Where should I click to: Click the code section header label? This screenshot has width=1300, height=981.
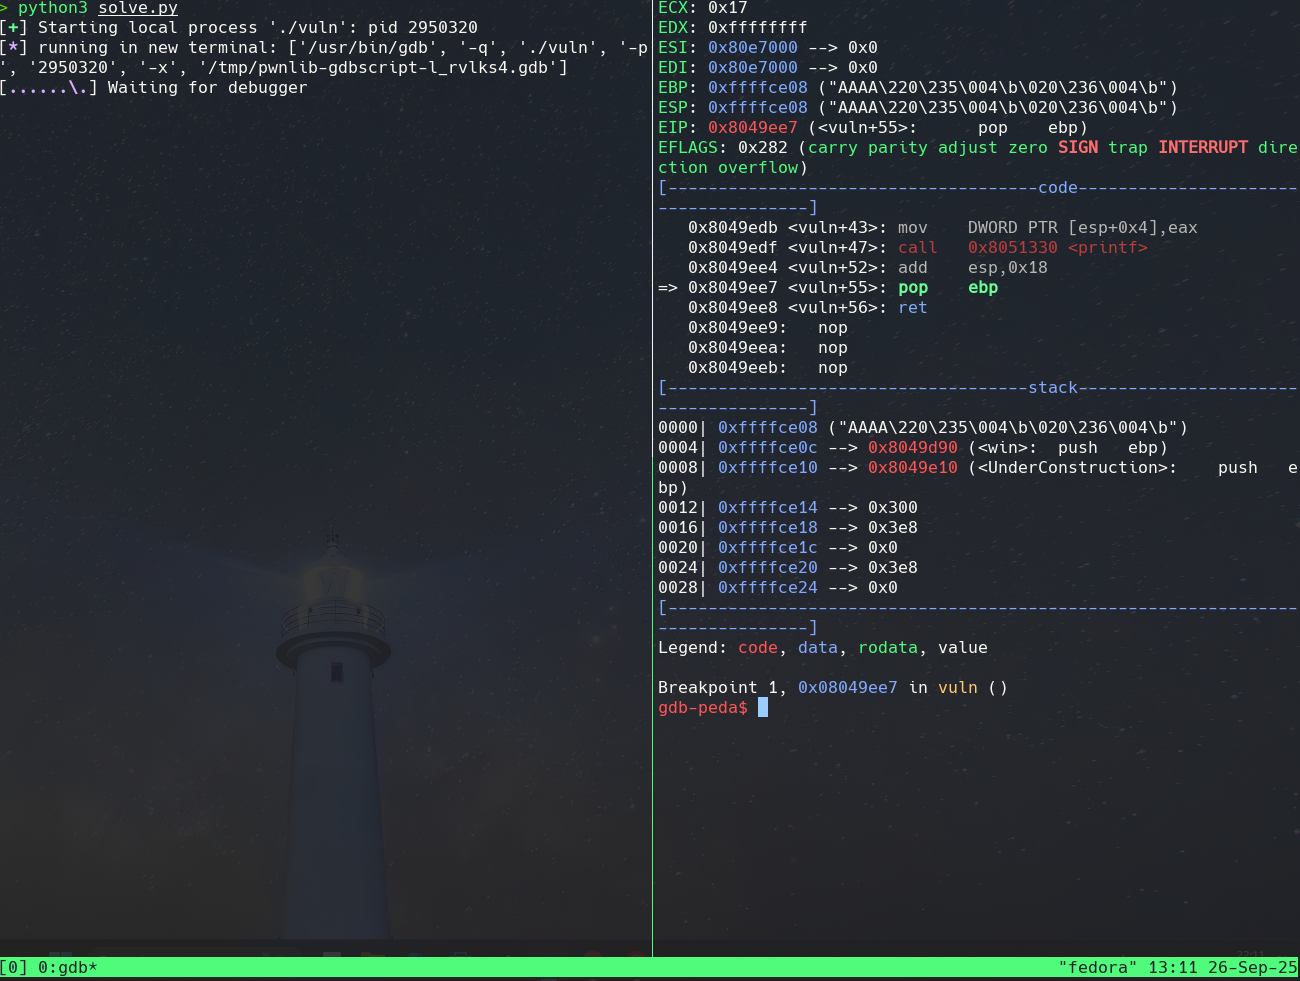coord(1057,188)
